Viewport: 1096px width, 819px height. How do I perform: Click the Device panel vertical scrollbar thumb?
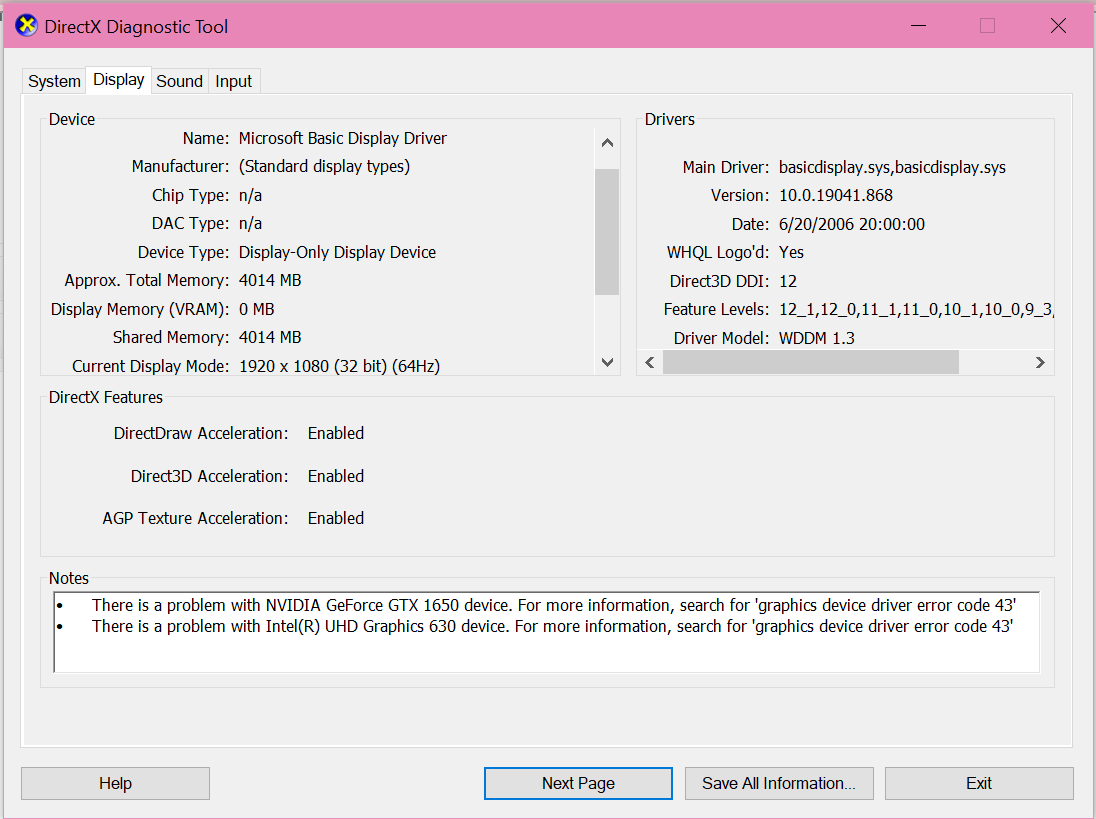point(607,232)
